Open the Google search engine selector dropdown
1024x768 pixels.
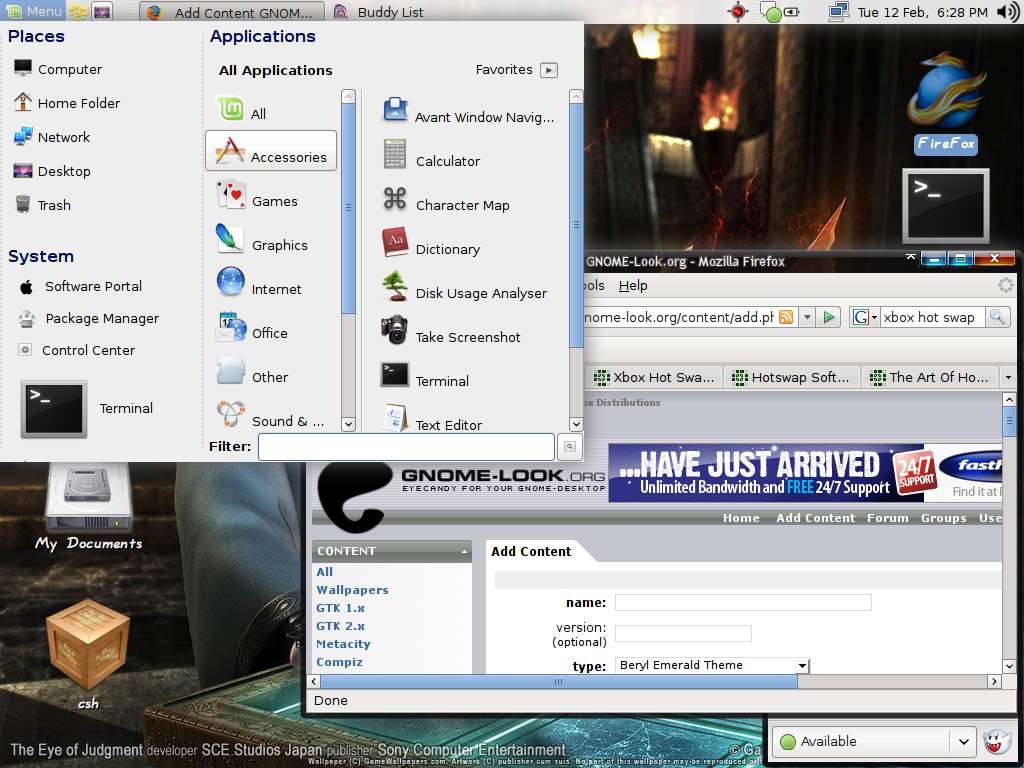click(865, 317)
